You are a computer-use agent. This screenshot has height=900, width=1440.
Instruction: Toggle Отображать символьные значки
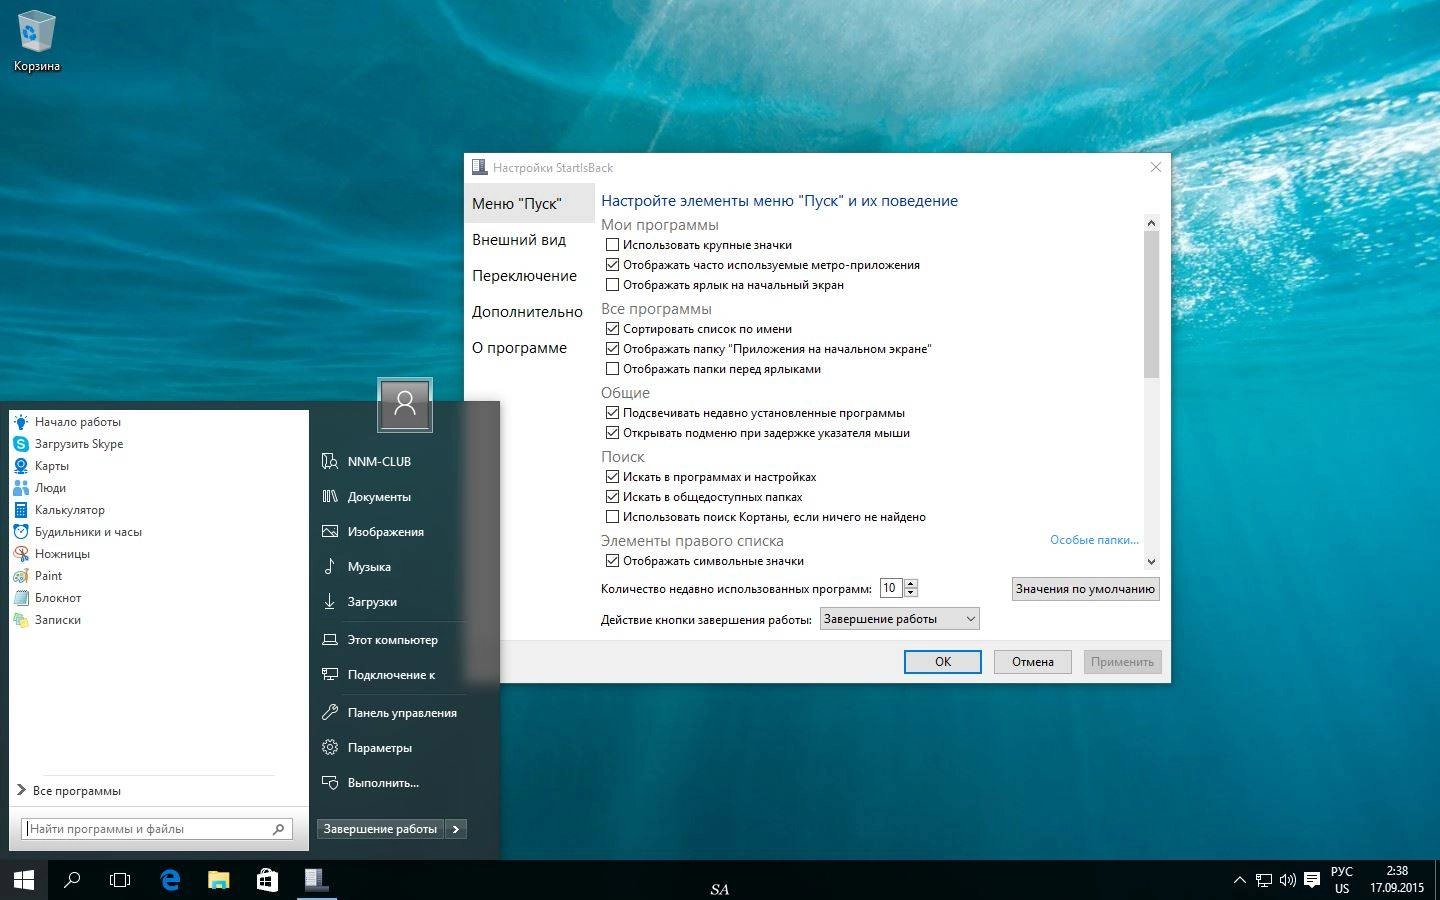click(x=613, y=561)
